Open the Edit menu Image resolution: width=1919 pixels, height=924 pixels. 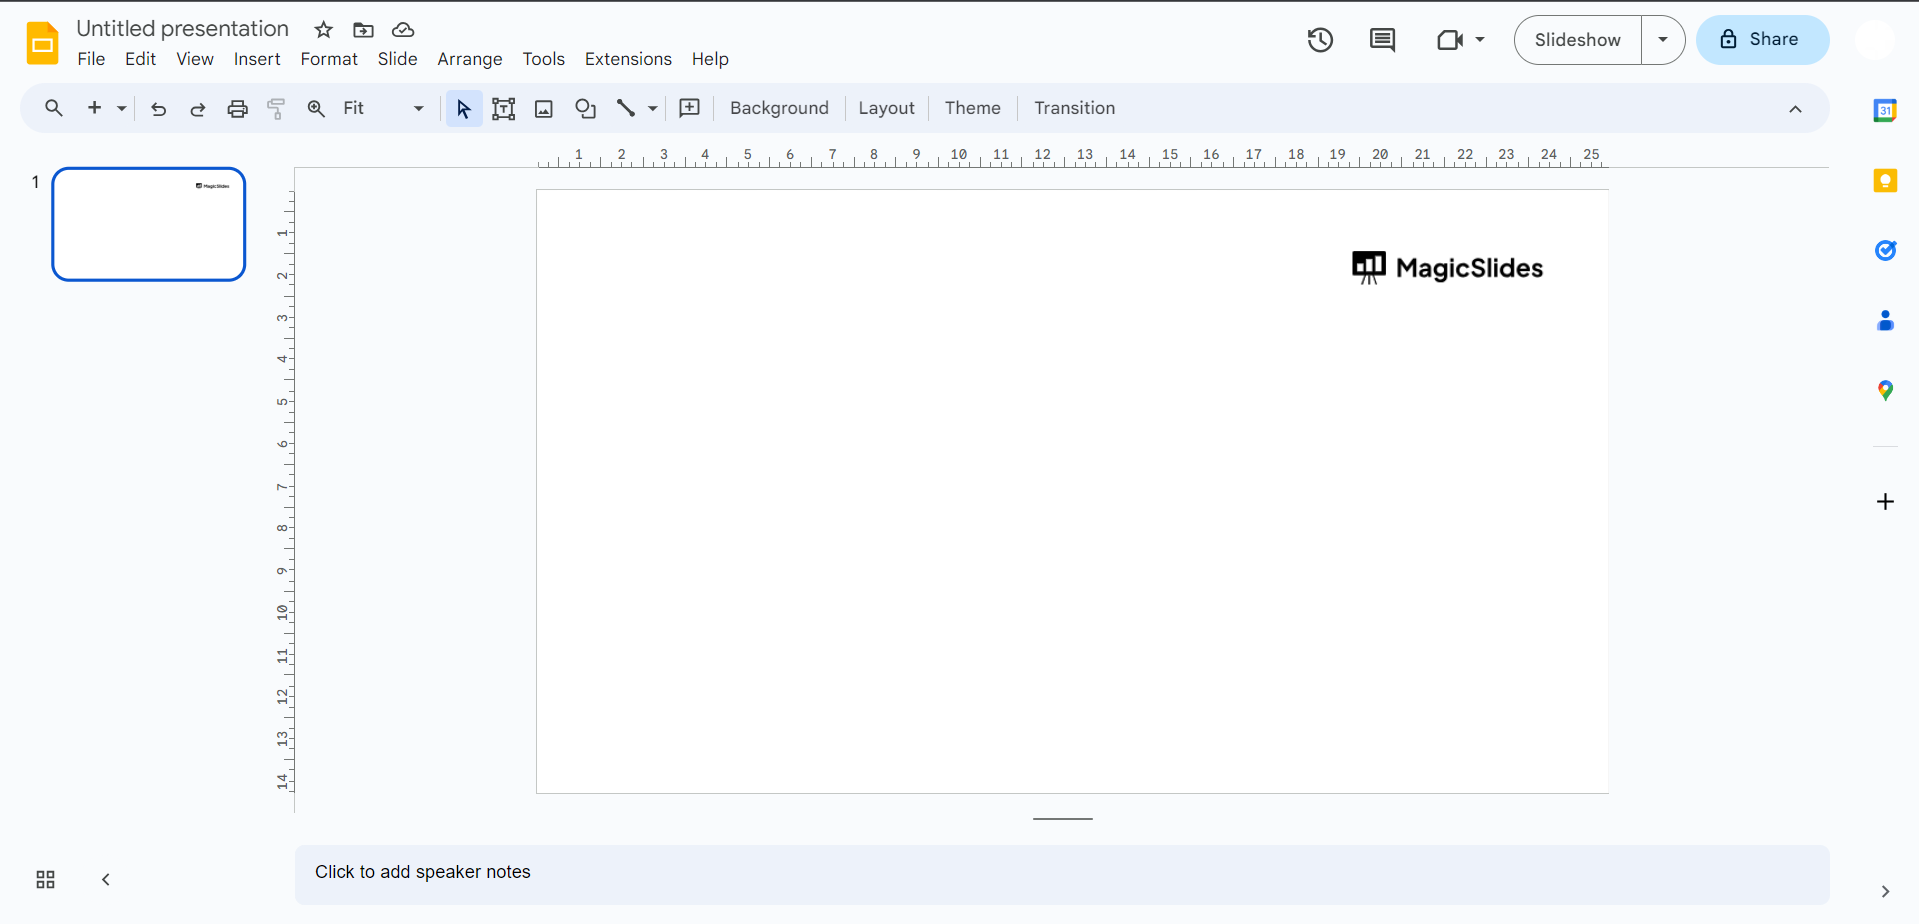point(140,59)
